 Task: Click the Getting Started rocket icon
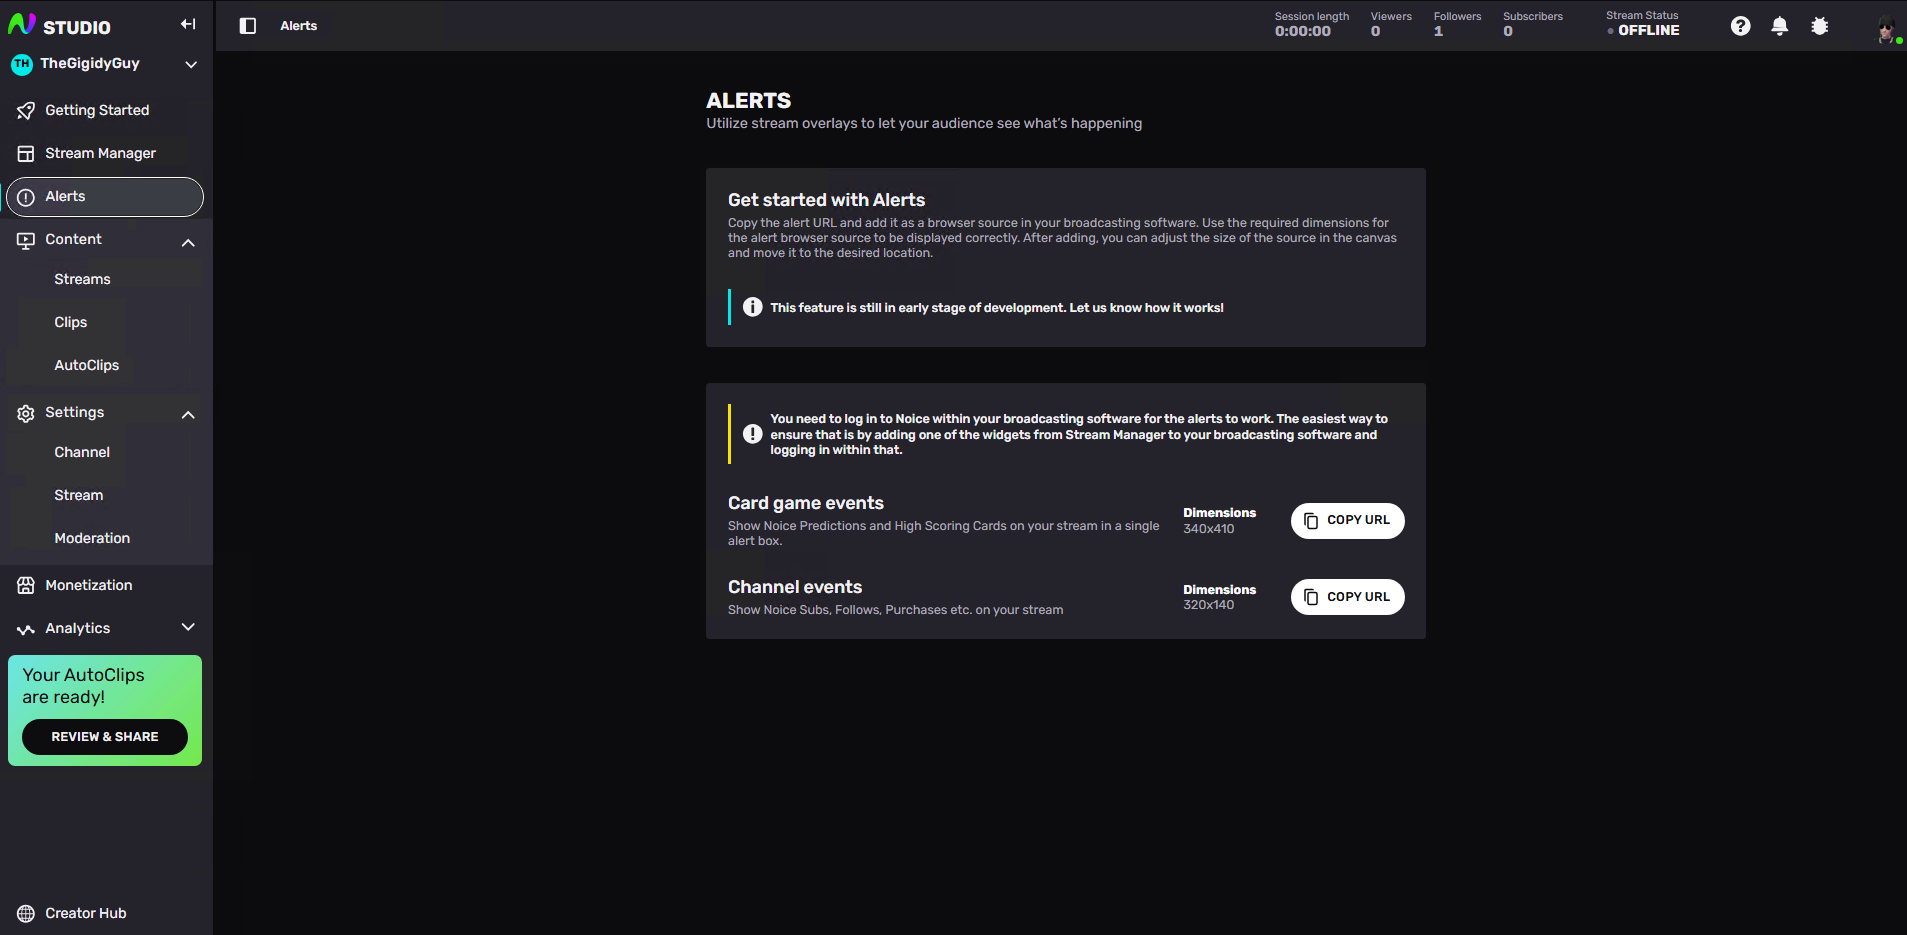[26, 111]
